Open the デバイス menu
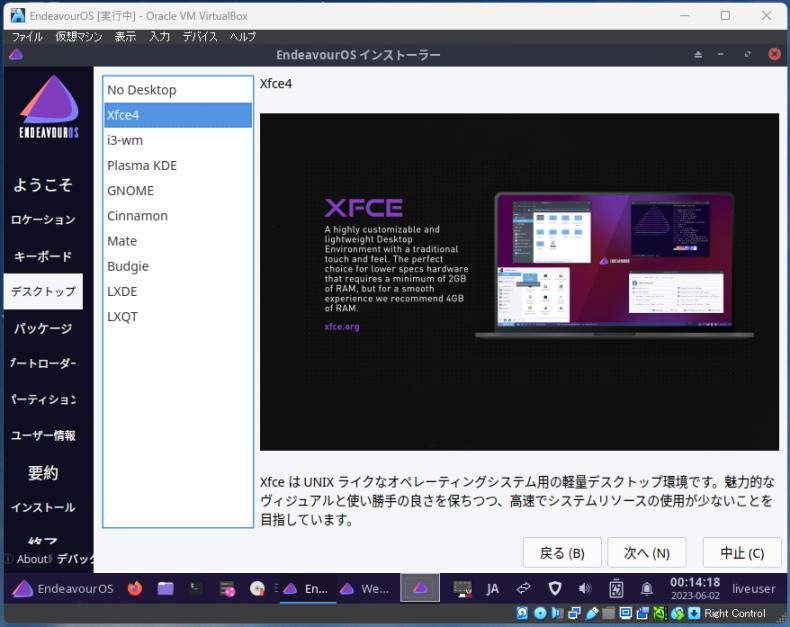The width and height of the screenshot is (790, 627). (x=200, y=37)
